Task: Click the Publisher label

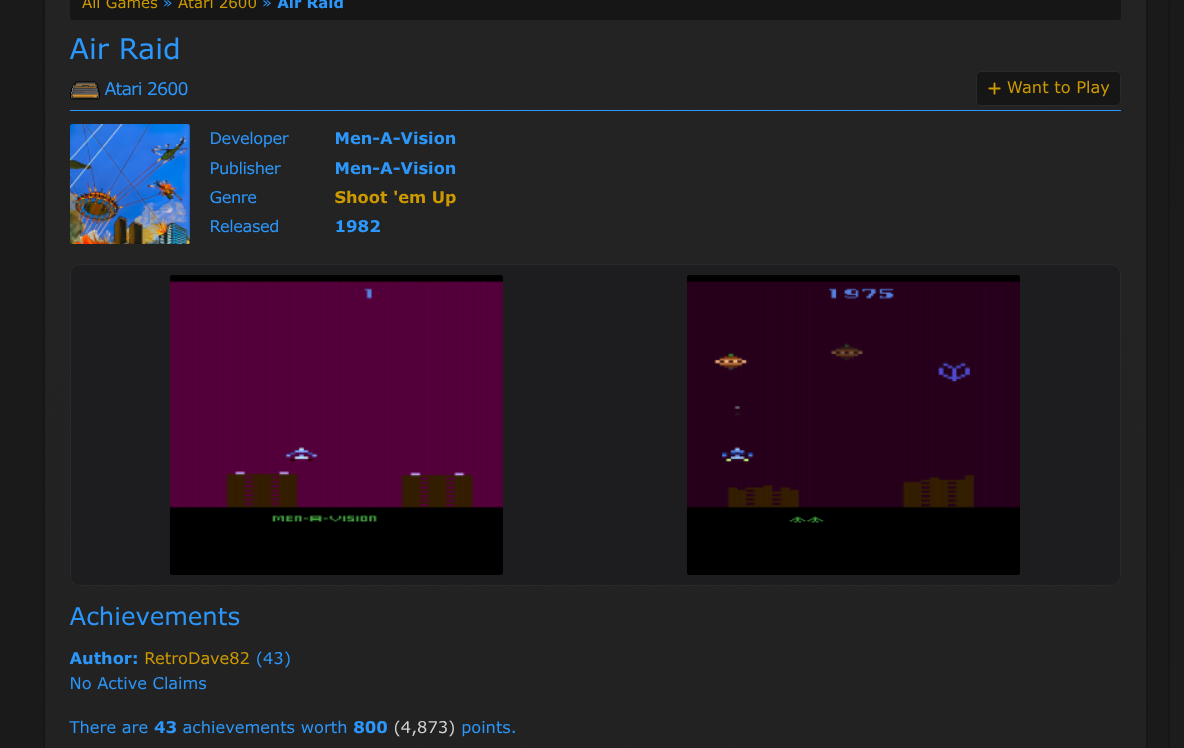Action: [245, 168]
